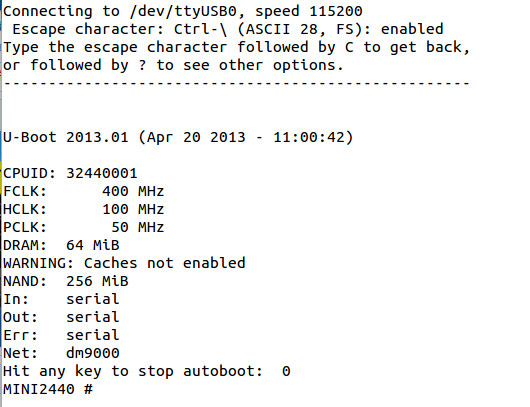Select the FCLK 400 MHz line

click(83, 191)
